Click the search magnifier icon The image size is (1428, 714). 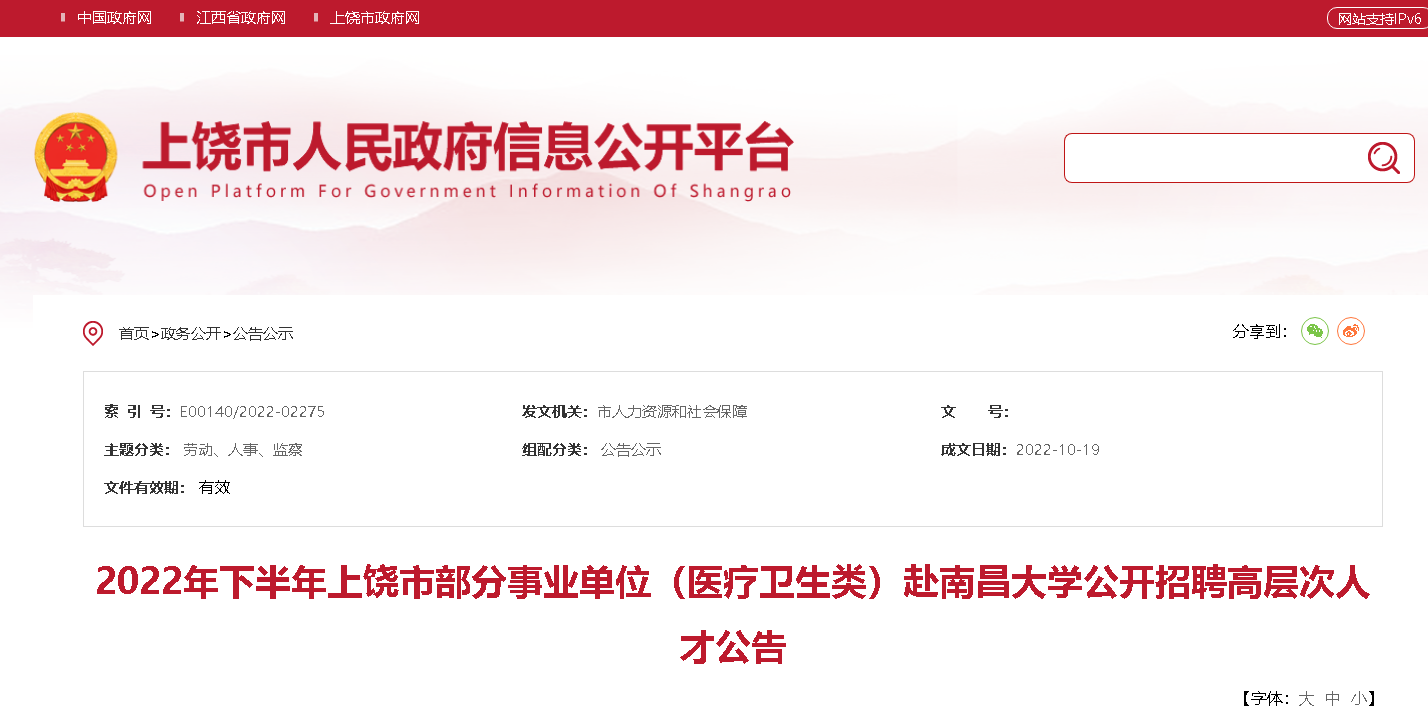[x=1383, y=158]
